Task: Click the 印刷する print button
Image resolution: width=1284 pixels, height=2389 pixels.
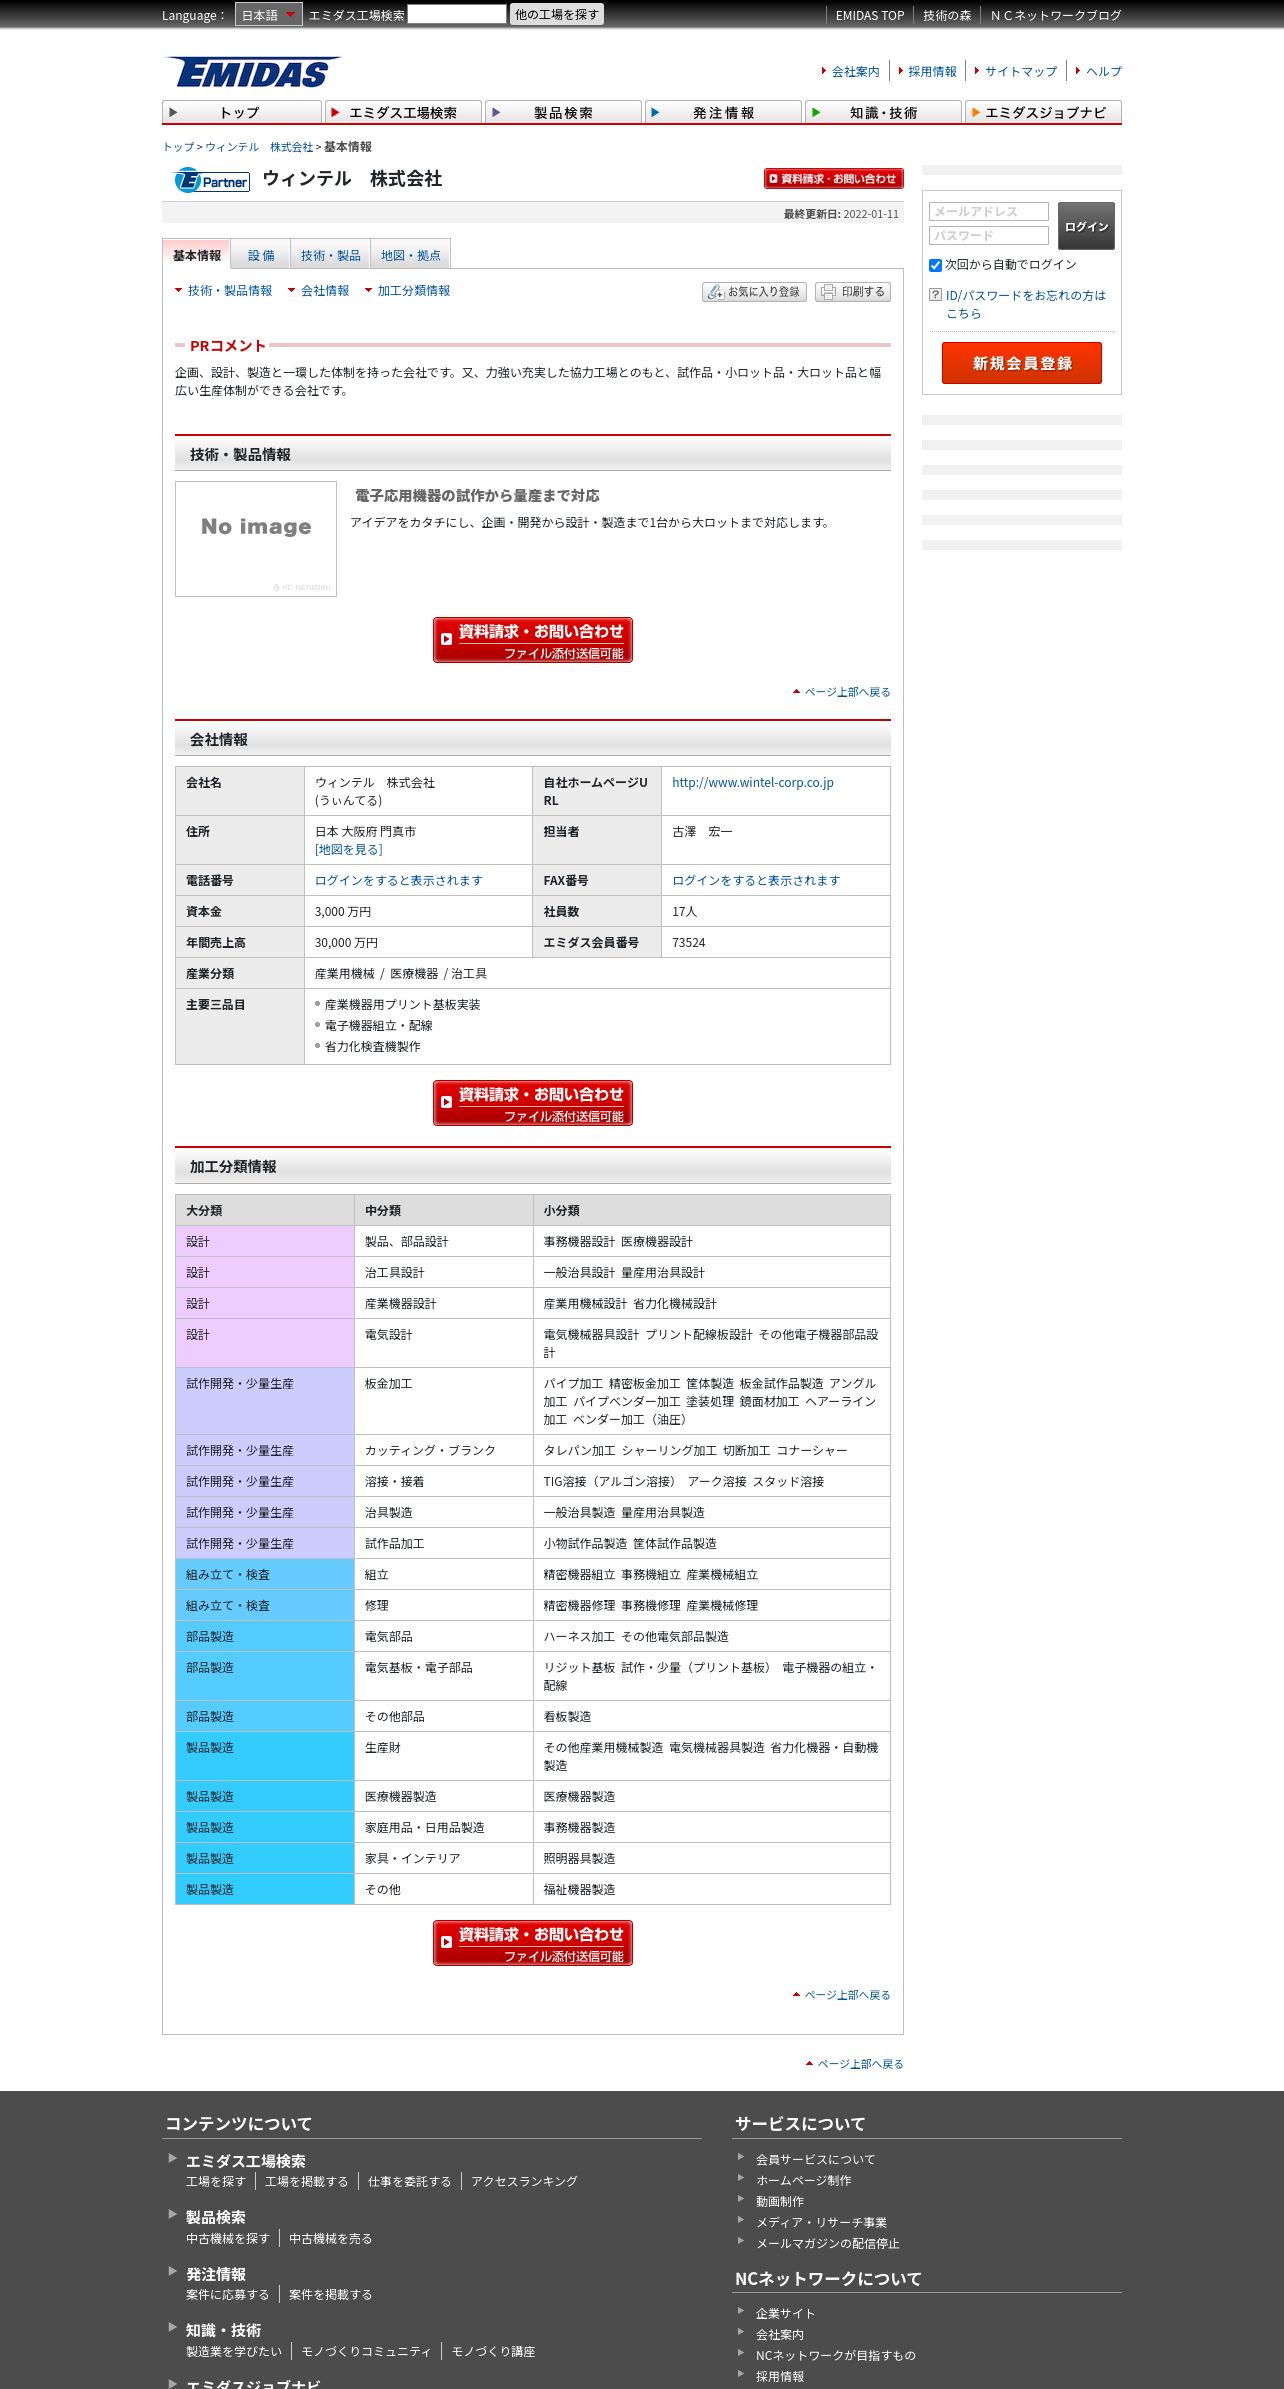Action: tap(853, 292)
